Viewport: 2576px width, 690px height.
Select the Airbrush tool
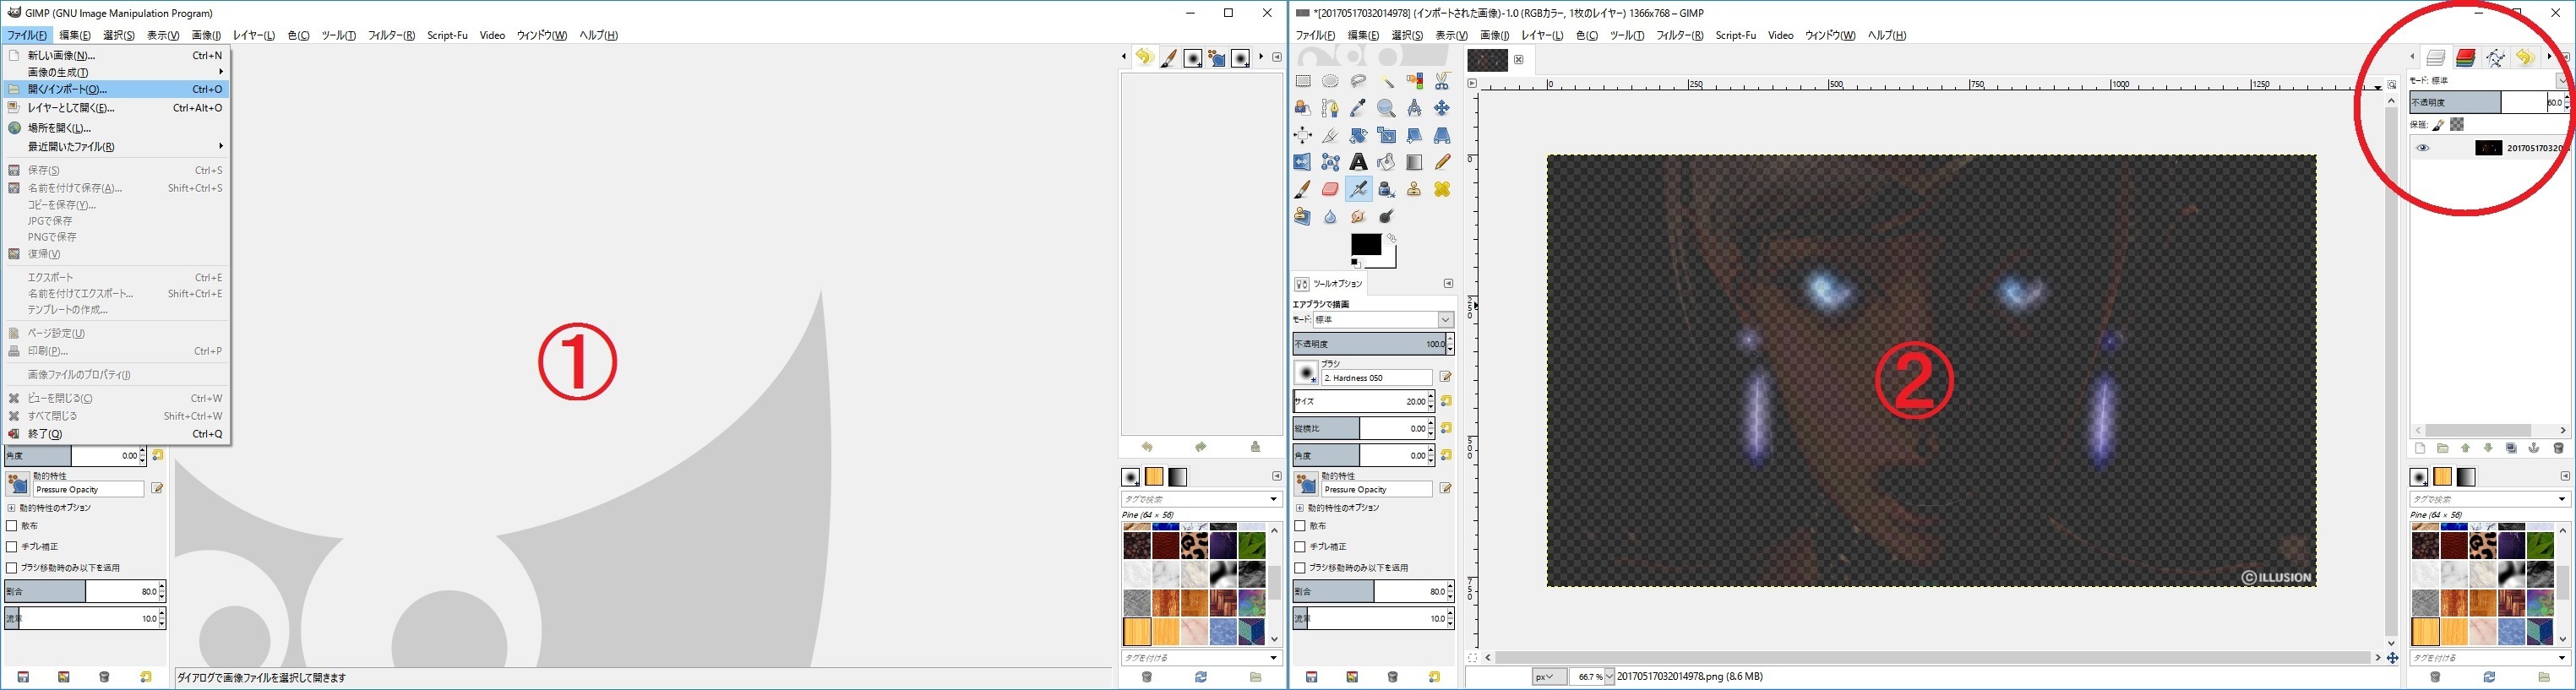pos(1358,189)
